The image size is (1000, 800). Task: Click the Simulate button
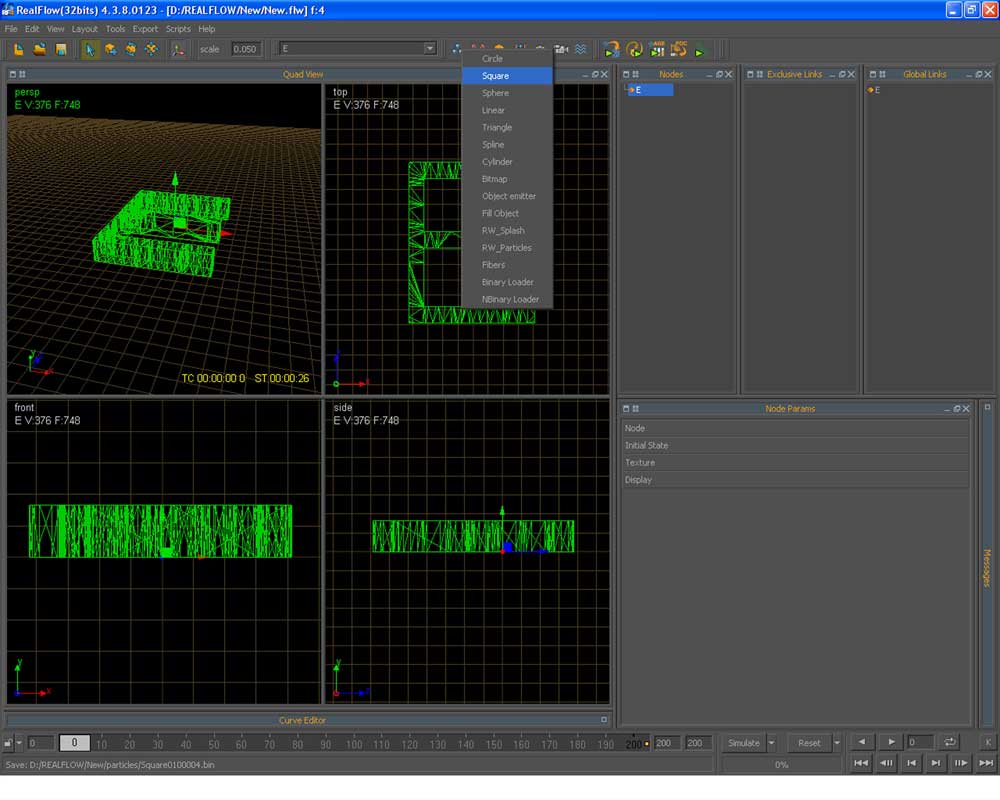click(x=743, y=743)
